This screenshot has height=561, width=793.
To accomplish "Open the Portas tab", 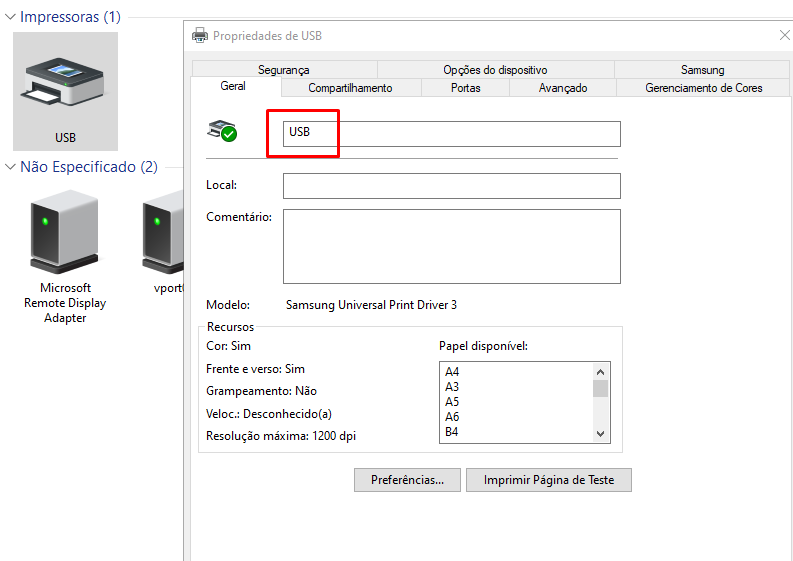I will pos(465,88).
